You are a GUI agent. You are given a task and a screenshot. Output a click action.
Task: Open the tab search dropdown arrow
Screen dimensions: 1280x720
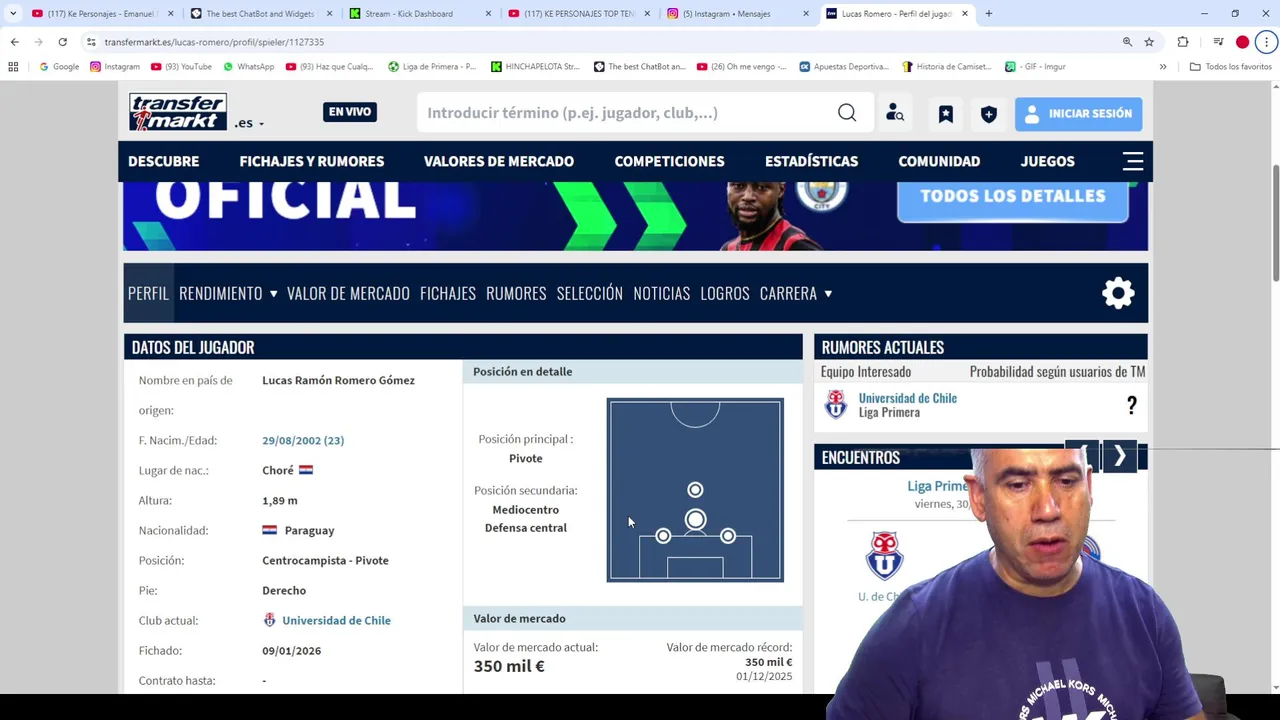(x=13, y=14)
